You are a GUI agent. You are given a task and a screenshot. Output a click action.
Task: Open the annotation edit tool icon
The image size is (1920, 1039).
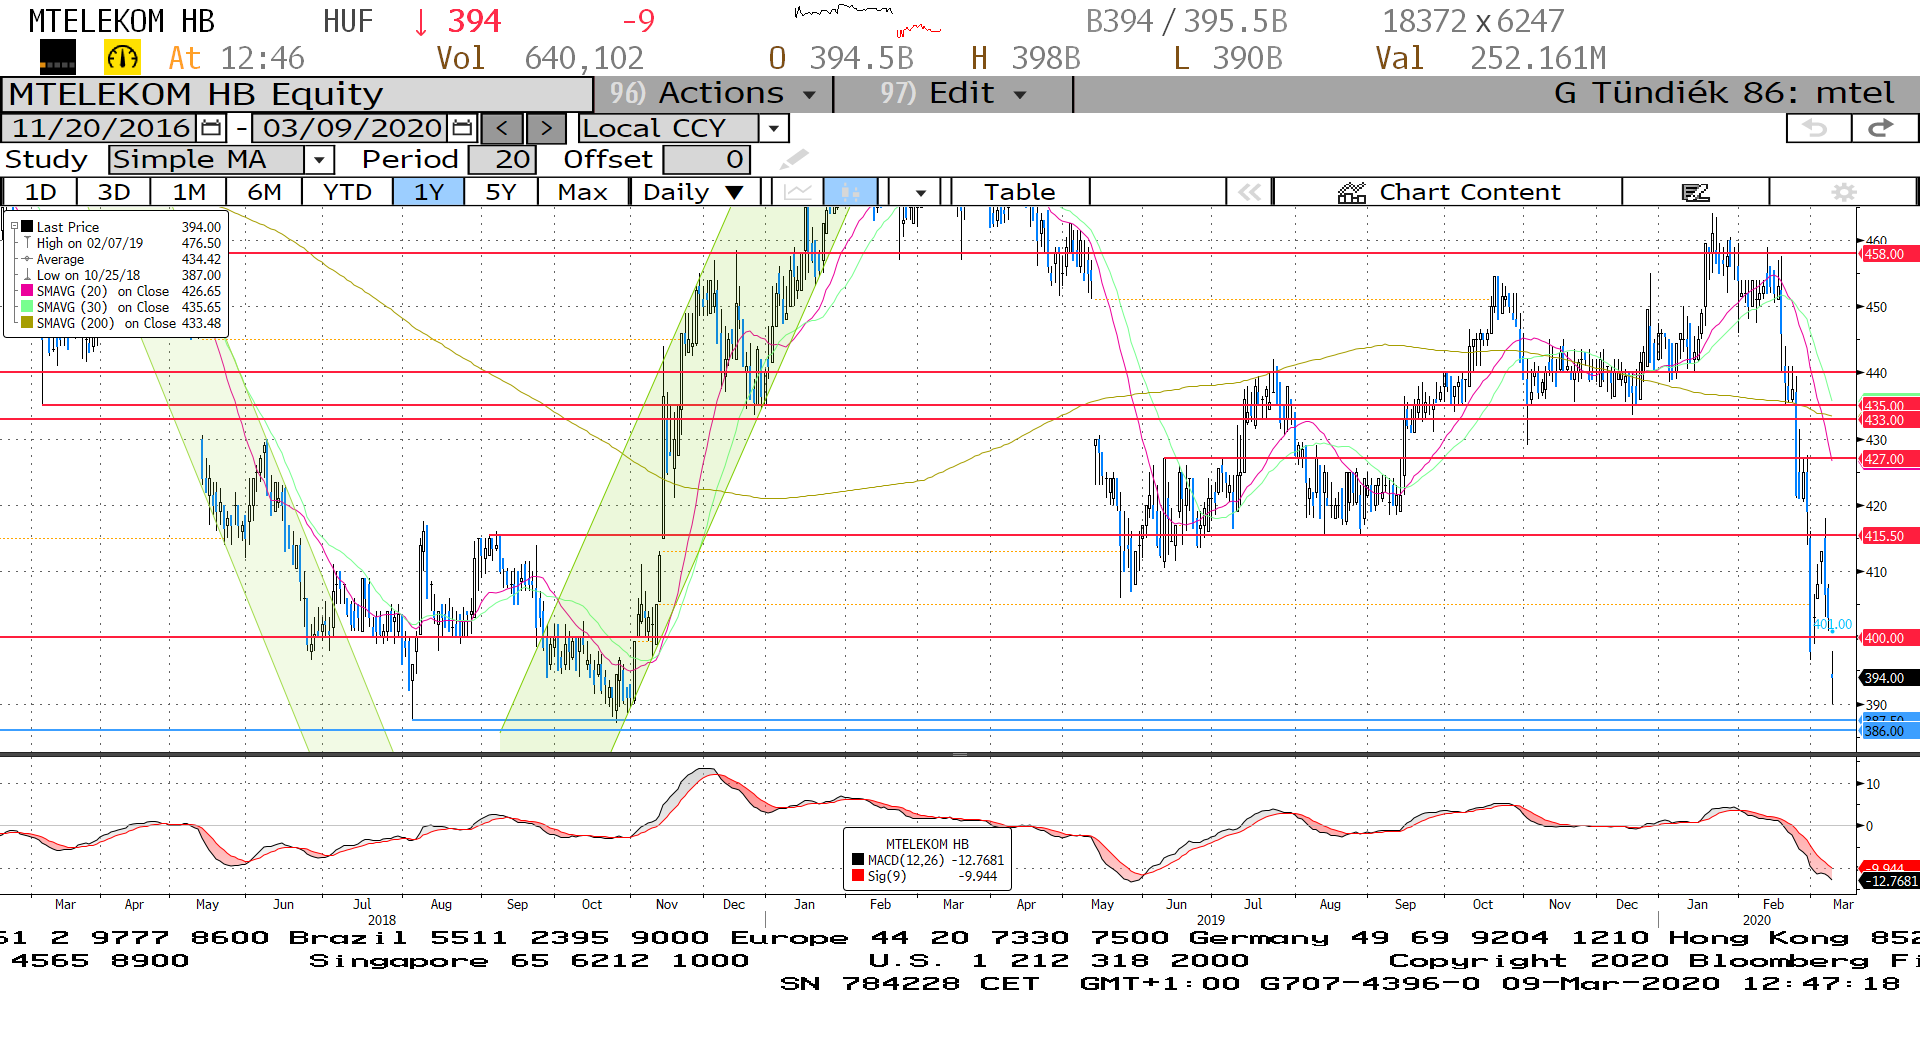(x=1696, y=192)
